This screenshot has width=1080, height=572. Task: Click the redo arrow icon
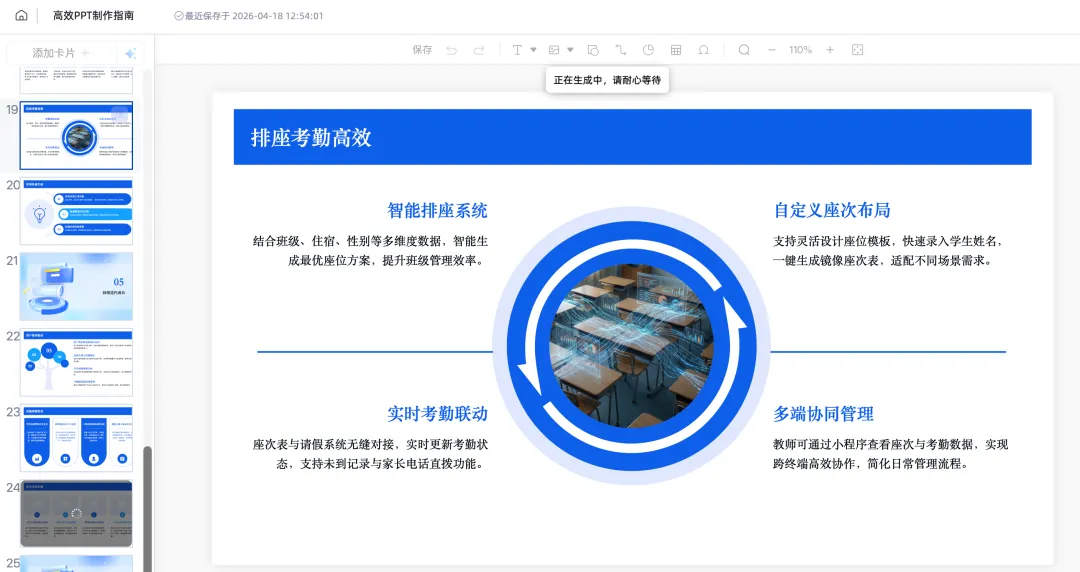[x=479, y=50]
